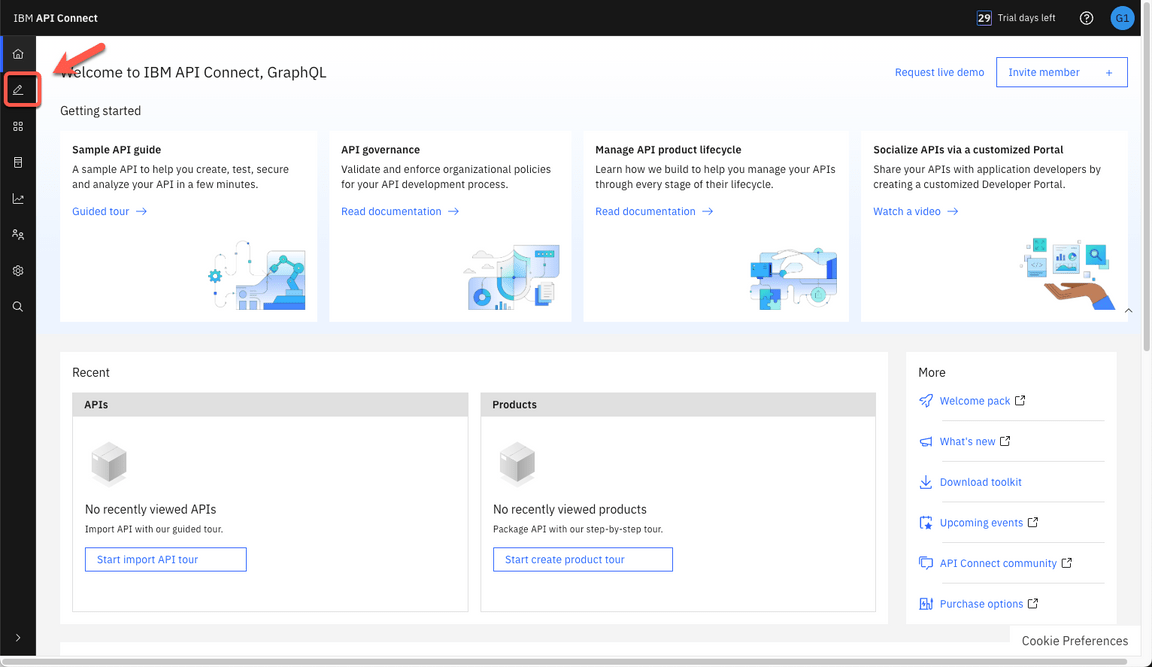Viewport: 1152px width, 667px height.
Task: Click the IBM API Connect title
Action: coord(55,18)
